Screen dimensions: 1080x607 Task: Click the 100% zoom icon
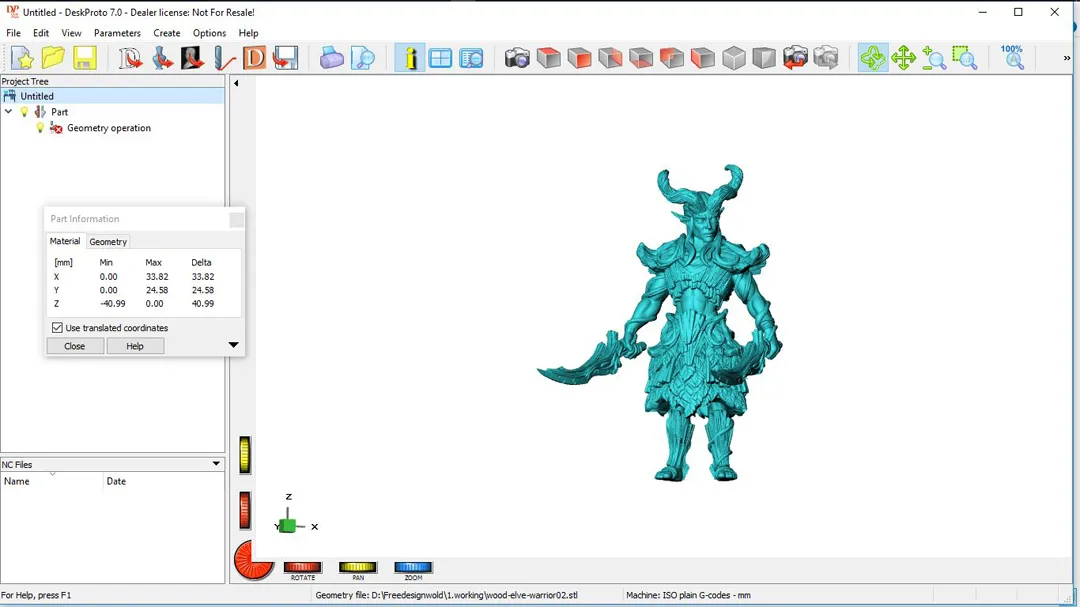[x=1012, y=58]
